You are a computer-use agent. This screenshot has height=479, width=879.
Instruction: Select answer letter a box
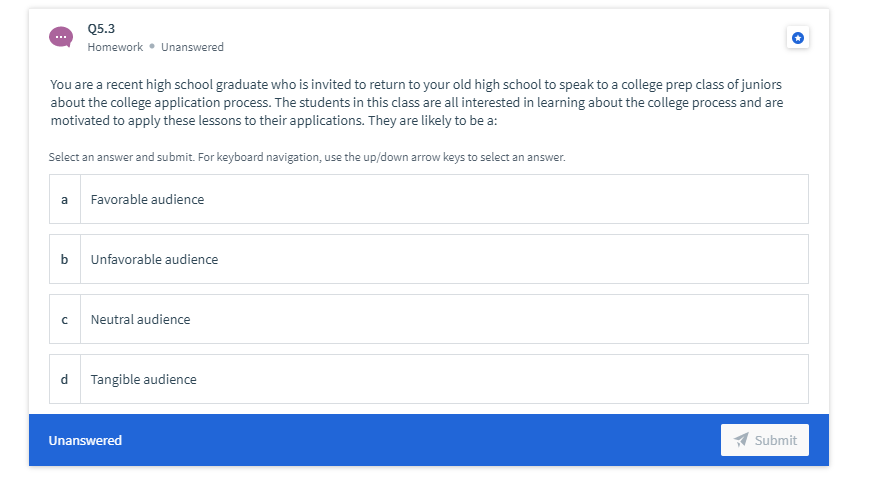(x=64, y=199)
